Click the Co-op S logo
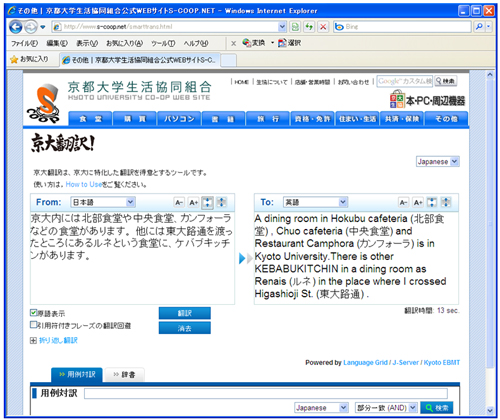Viewport: 500px width, 420px height. 43,103
